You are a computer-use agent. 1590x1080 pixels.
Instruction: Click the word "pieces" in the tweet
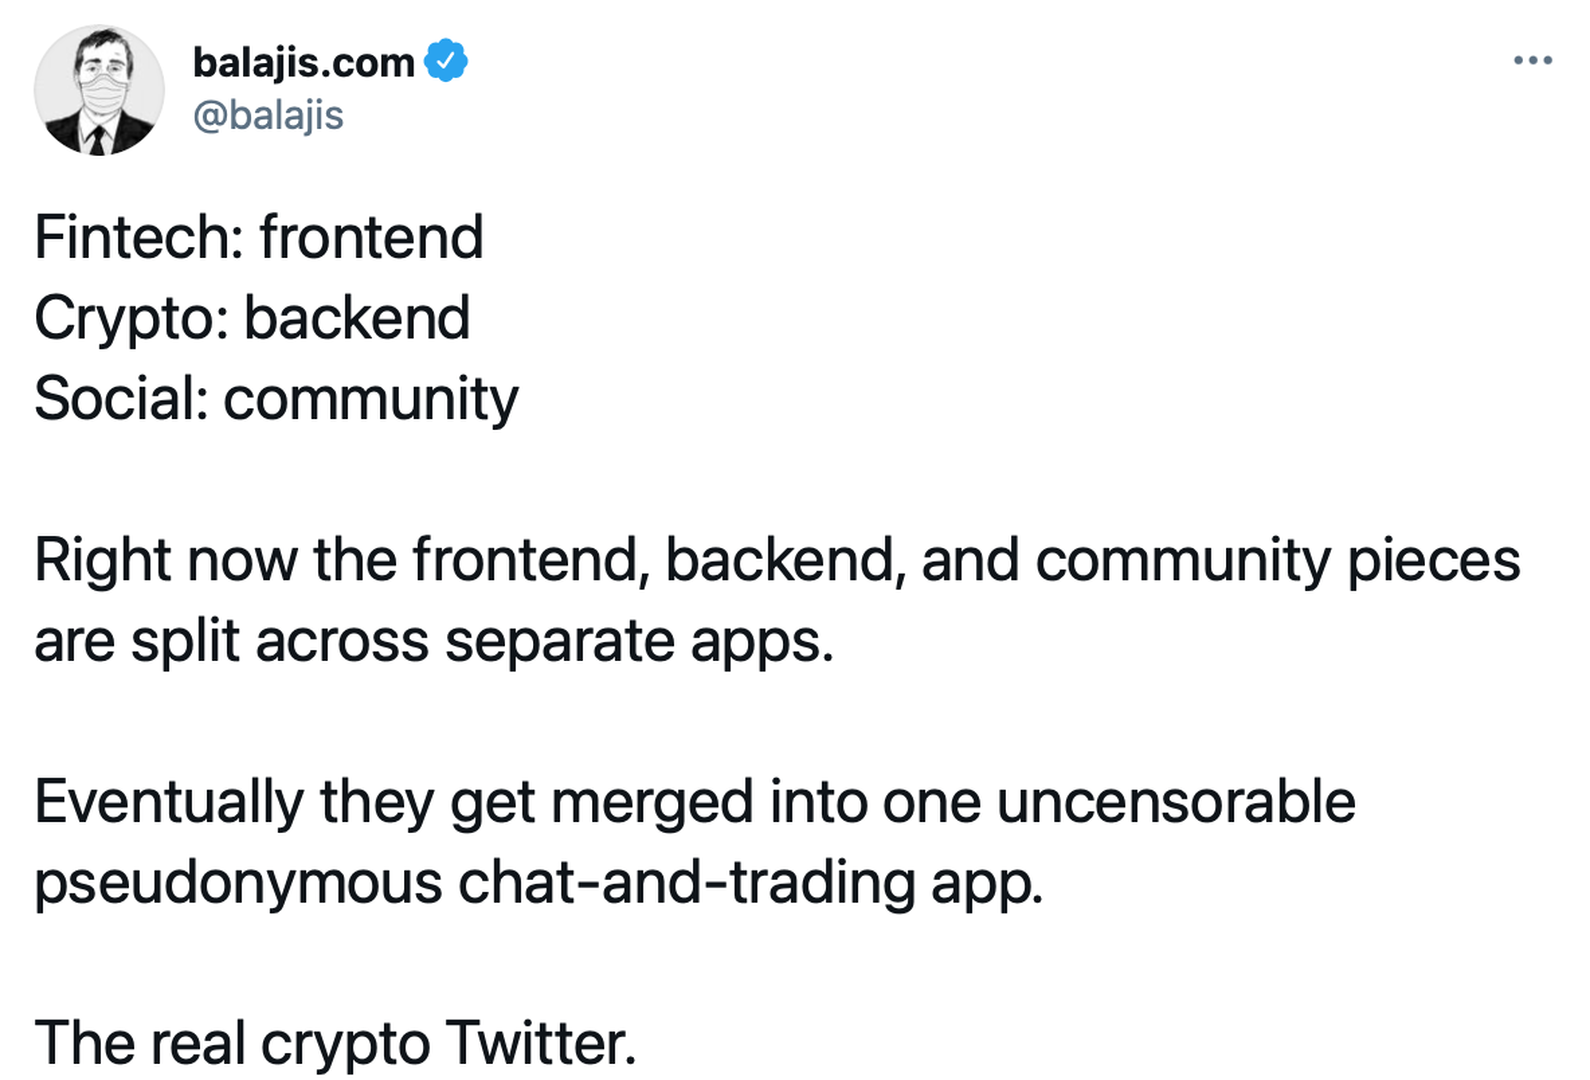[1433, 560]
